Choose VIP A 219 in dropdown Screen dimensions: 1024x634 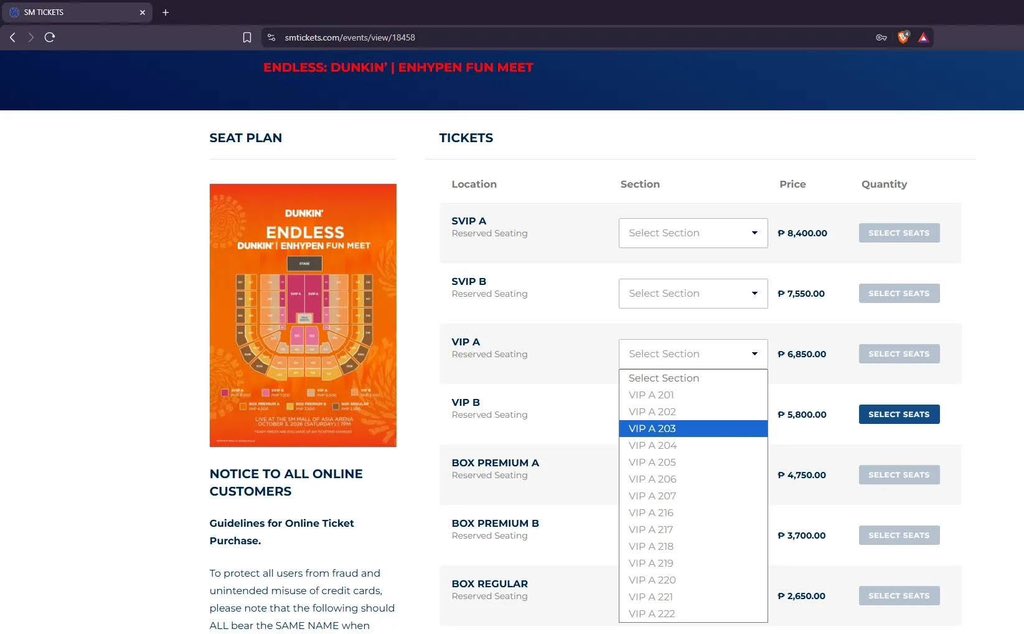693,563
